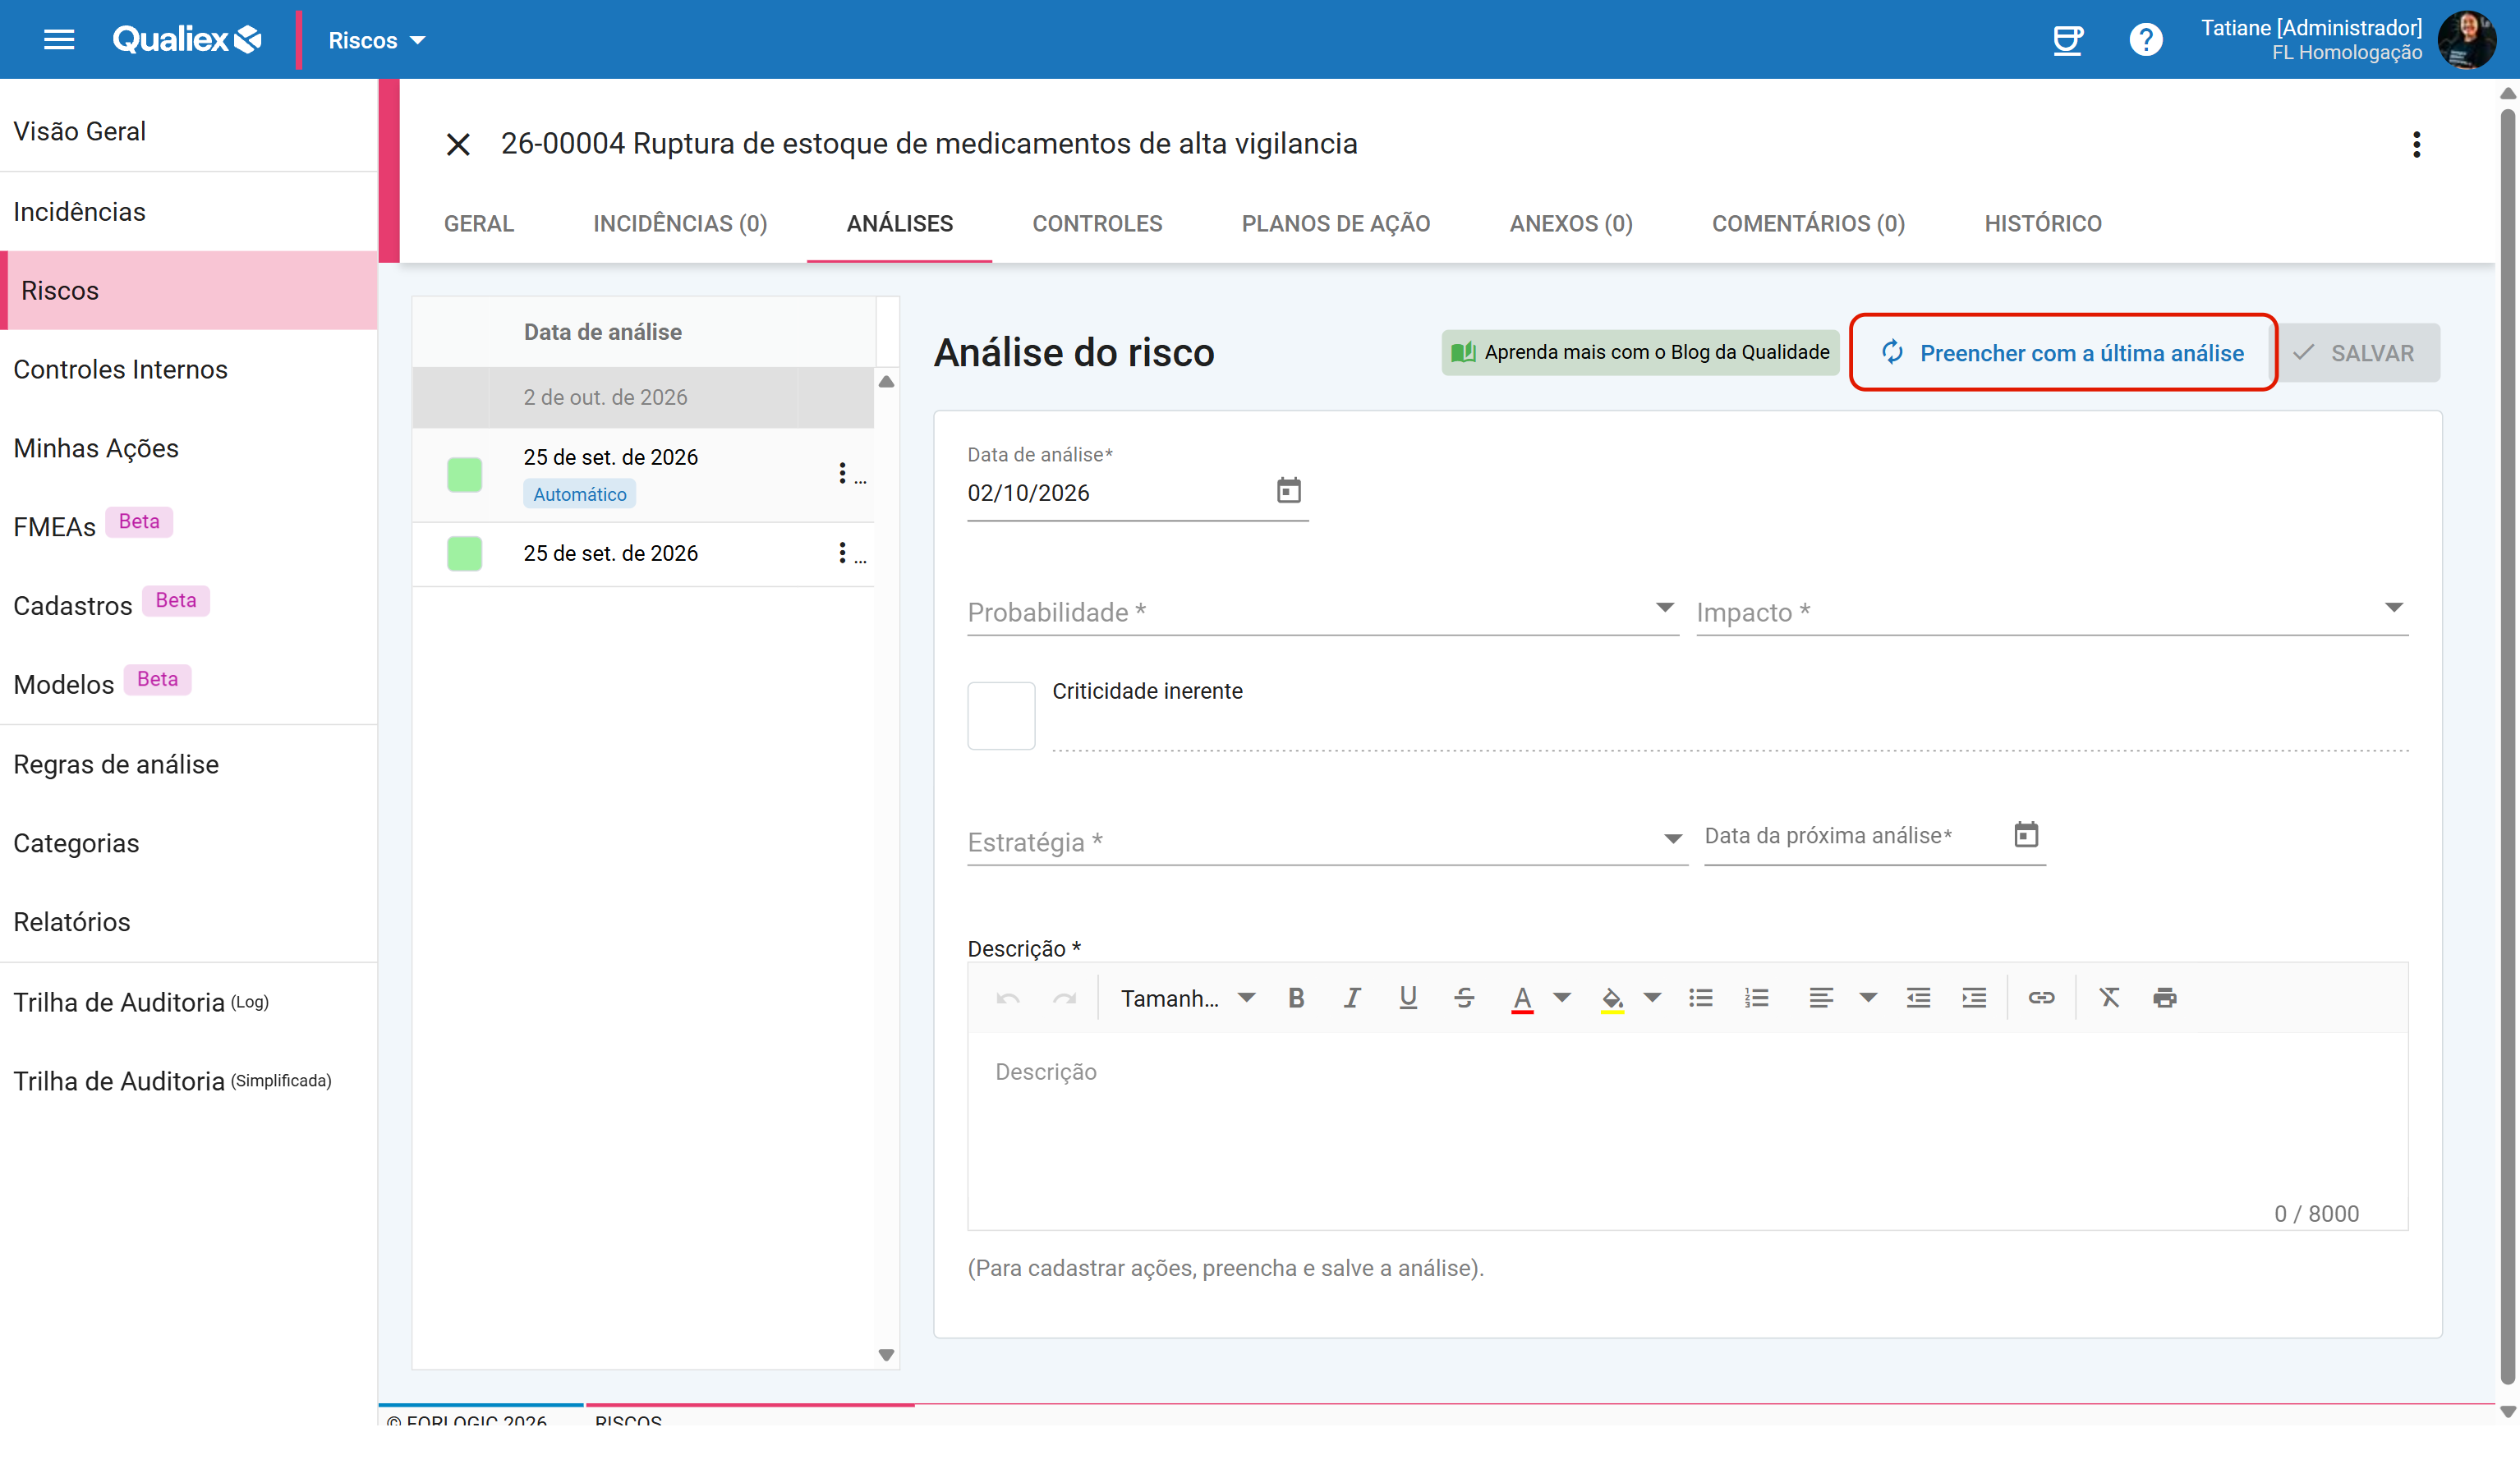2520x1478 pixels.
Task: Open calendar for Data de análise
Action: (1288, 490)
